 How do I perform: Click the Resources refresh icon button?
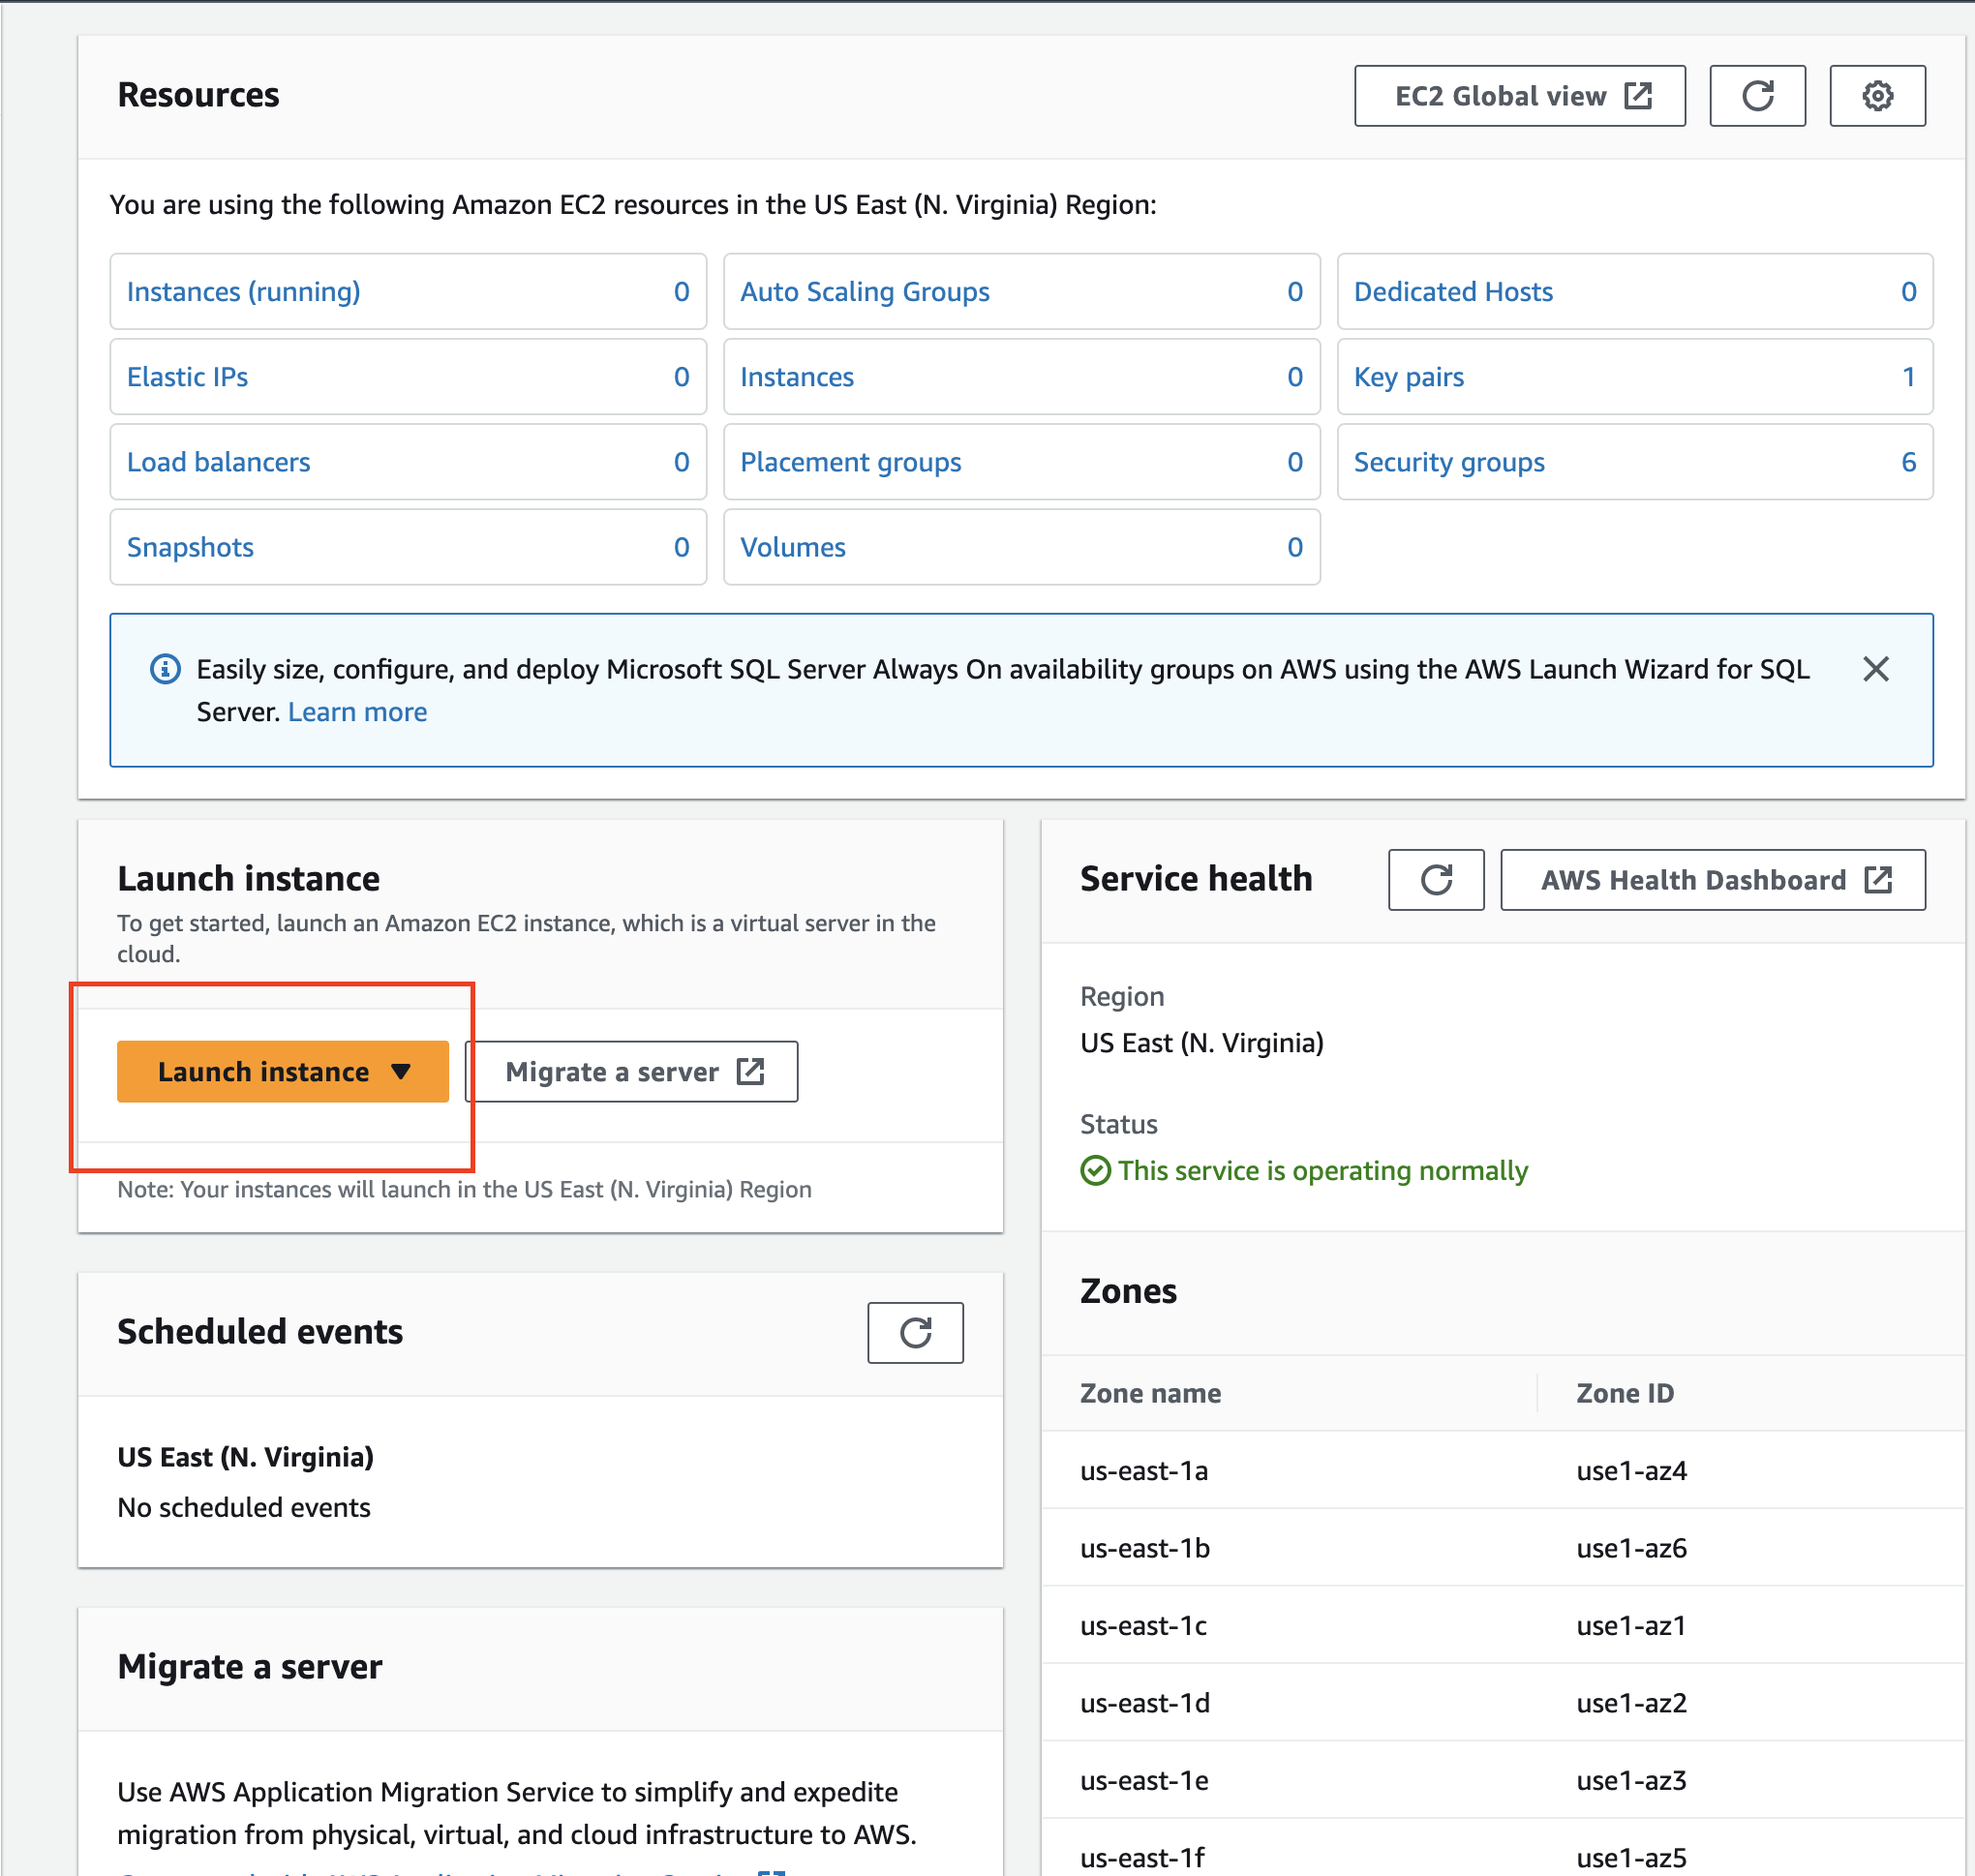point(1757,96)
